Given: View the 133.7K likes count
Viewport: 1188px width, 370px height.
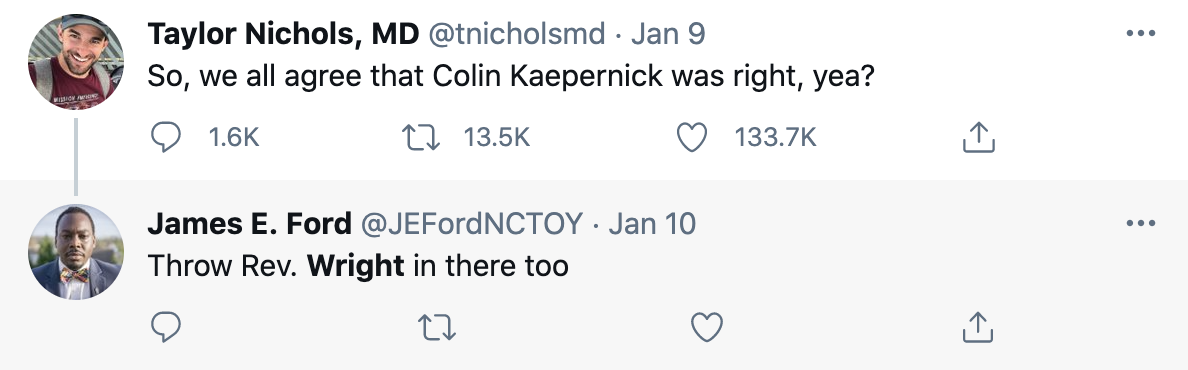Looking at the screenshot, I should tap(775, 137).
